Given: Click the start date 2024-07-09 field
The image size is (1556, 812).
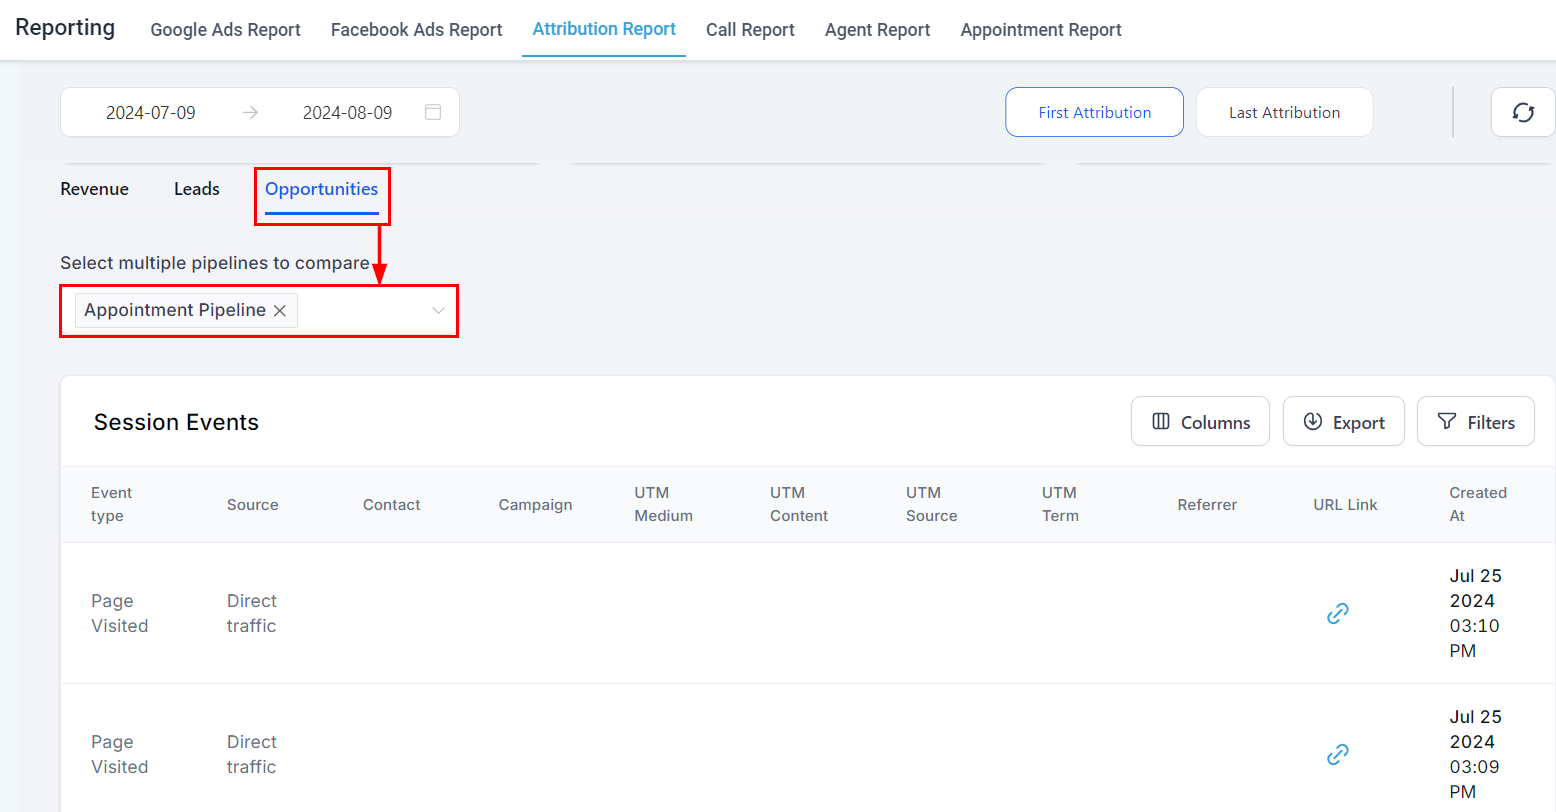Looking at the screenshot, I should tap(151, 113).
